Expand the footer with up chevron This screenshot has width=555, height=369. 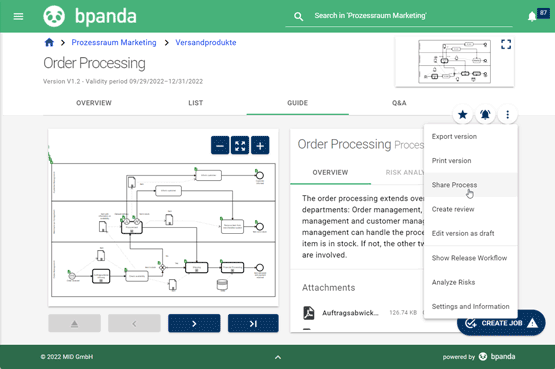click(278, 357)
